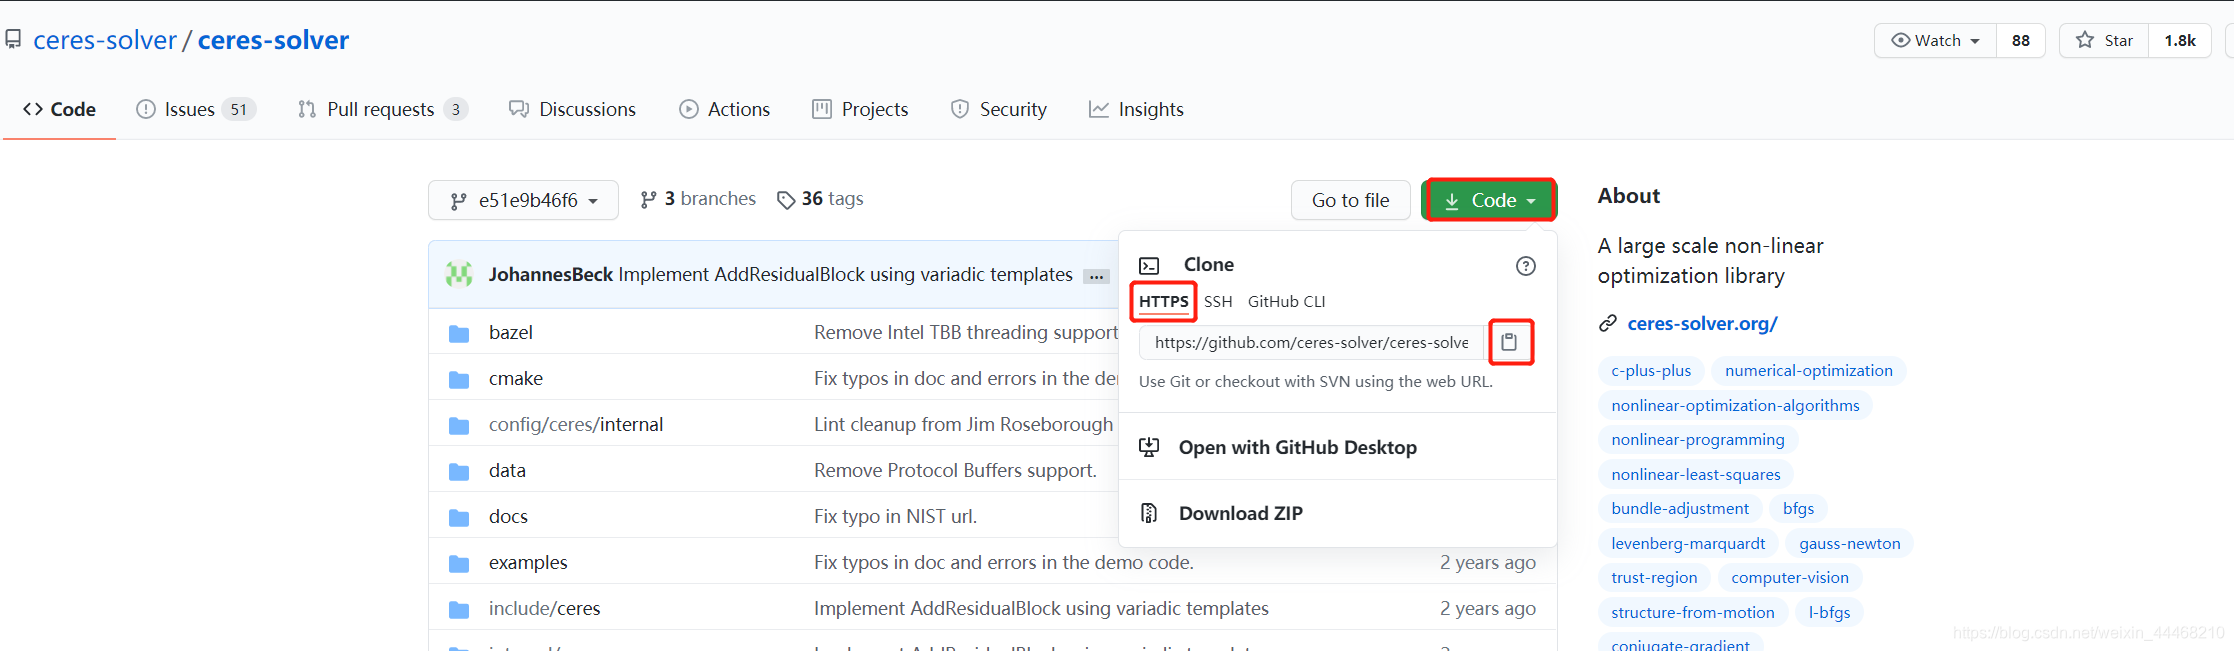Screen dimensions: 2234x651
Task: Open the ceres-solver organization link
Action: (105, 40)
